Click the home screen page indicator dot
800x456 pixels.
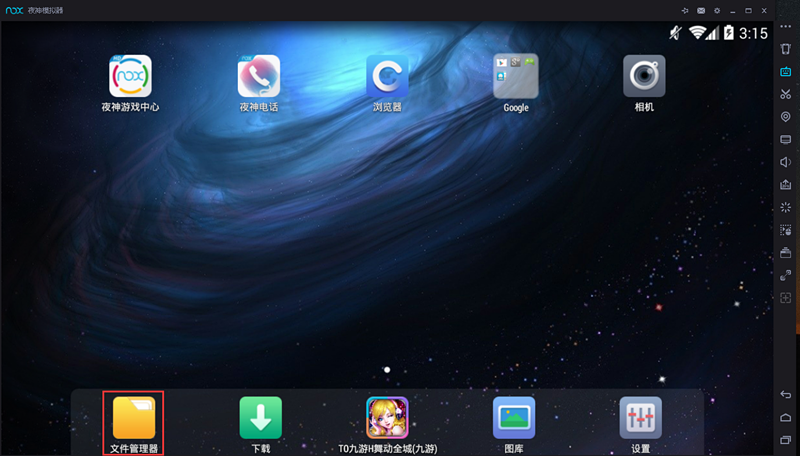[387, 370]
